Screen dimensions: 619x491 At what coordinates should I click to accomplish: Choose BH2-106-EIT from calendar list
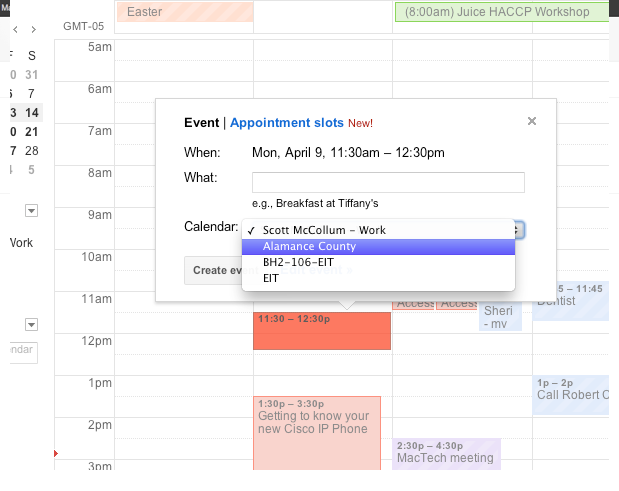click(378, 262)
